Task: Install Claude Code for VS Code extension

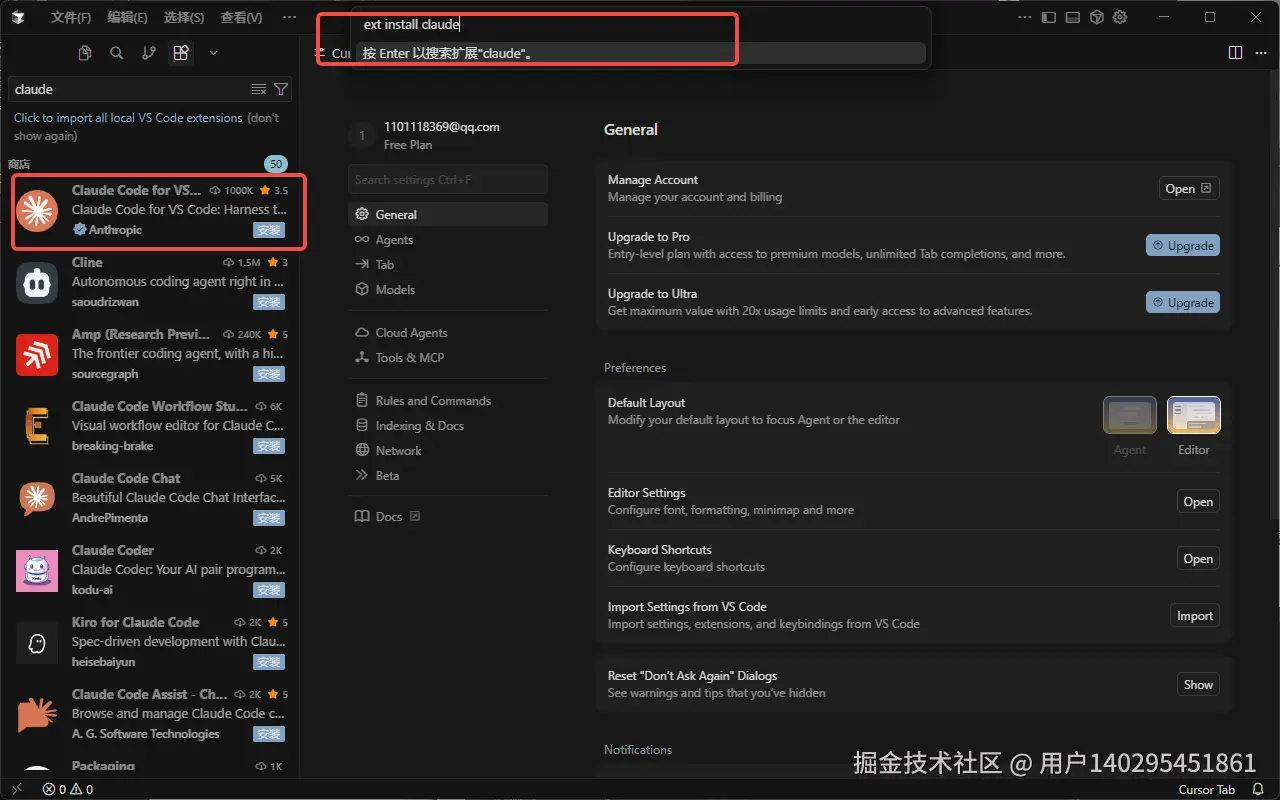Action: 269,230
